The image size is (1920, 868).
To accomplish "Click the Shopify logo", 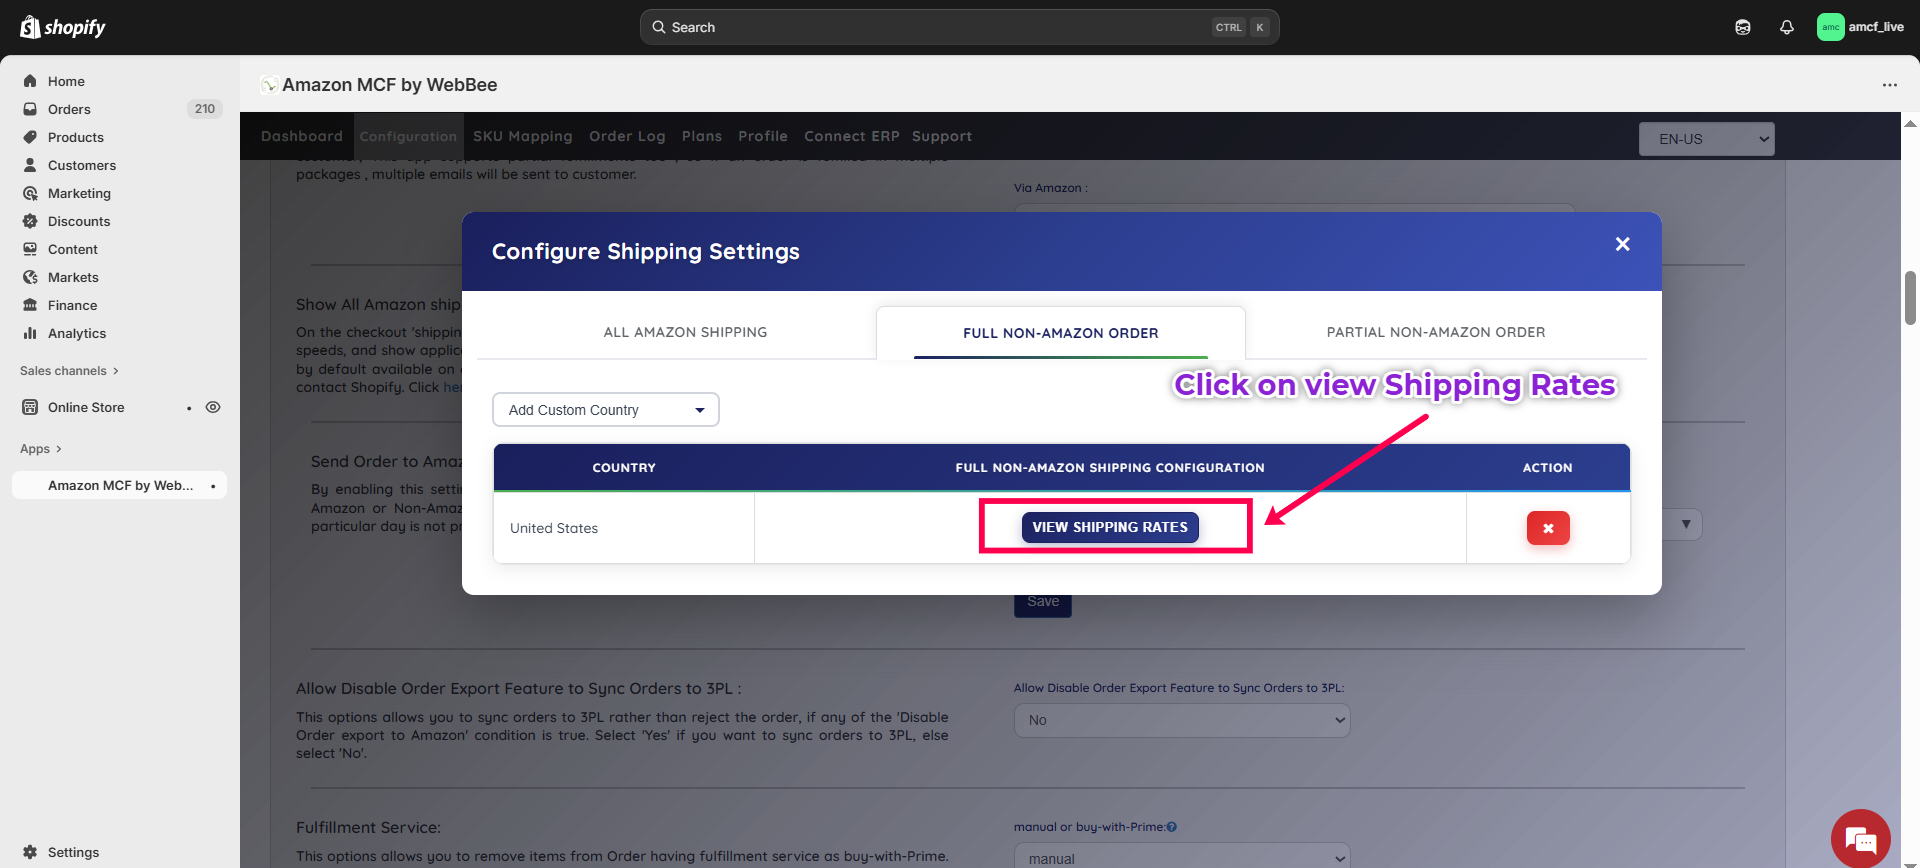I will 63,27.
